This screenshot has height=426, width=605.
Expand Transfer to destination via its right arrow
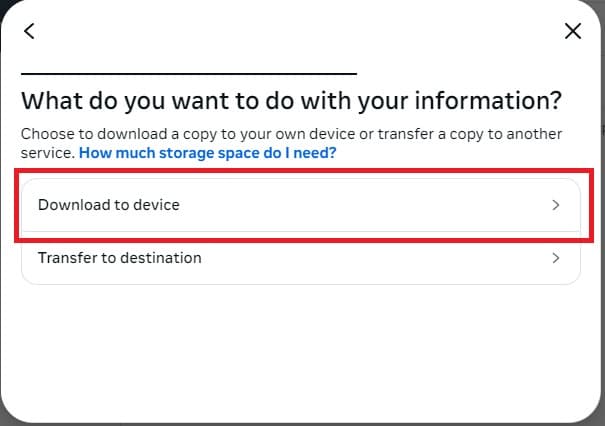(x=555, y=258)
